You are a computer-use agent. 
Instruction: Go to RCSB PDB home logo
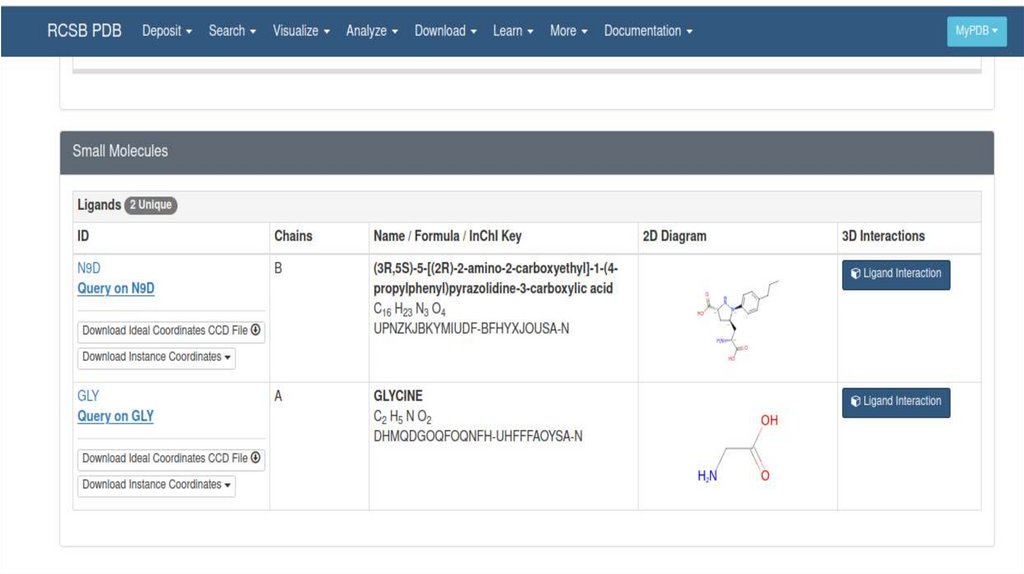84,31
